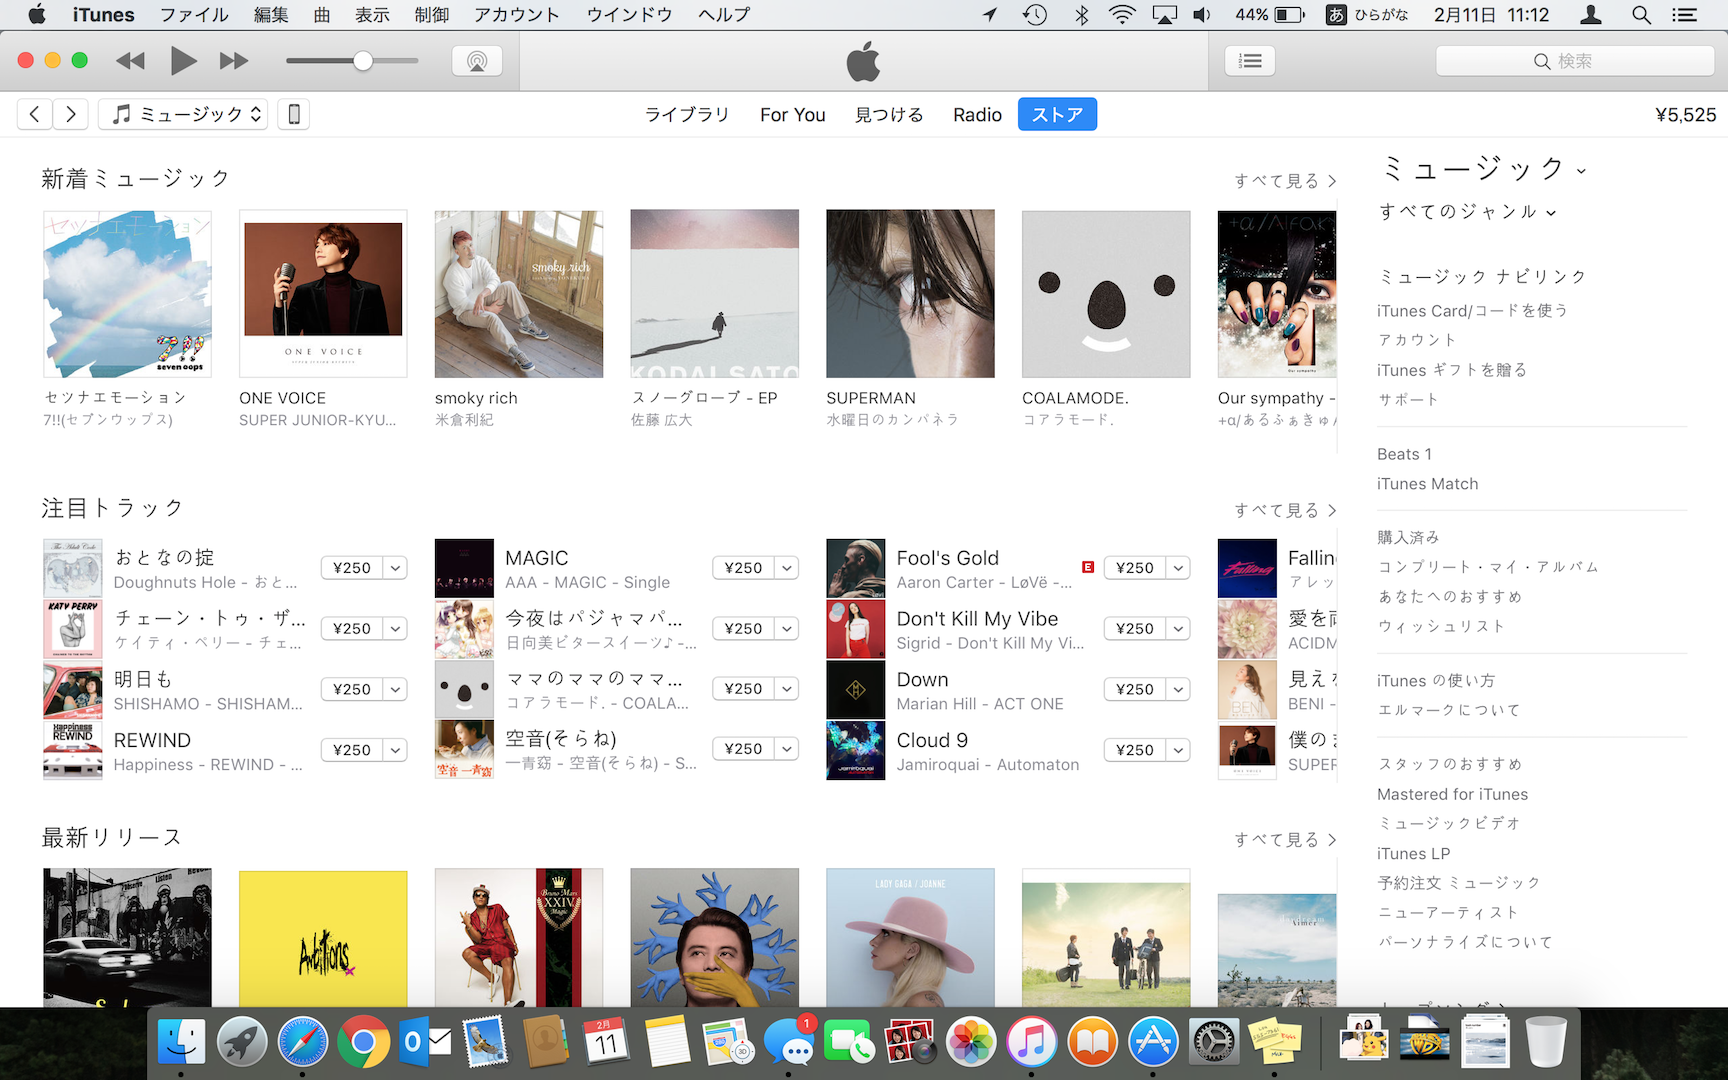The image size is (1728, 1080).
Task: Click the rewind previous track button
Action: tap(130, 61)
